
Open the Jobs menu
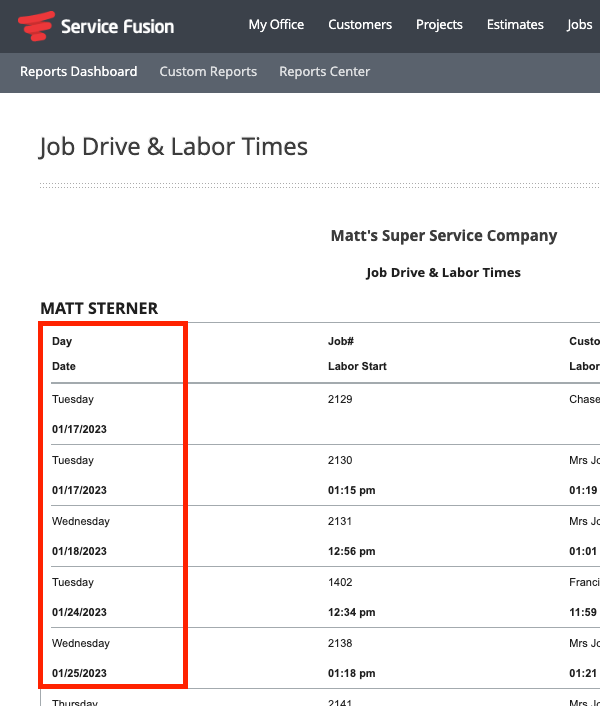(x=579, y=25)
